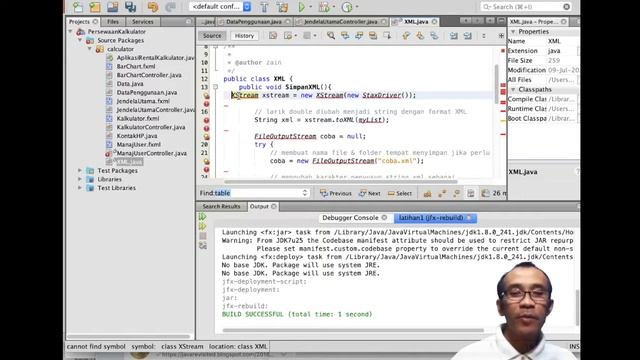Switch to the Files tab
The width and height of the screenshot is (640, 360).
tap(113, 22)
